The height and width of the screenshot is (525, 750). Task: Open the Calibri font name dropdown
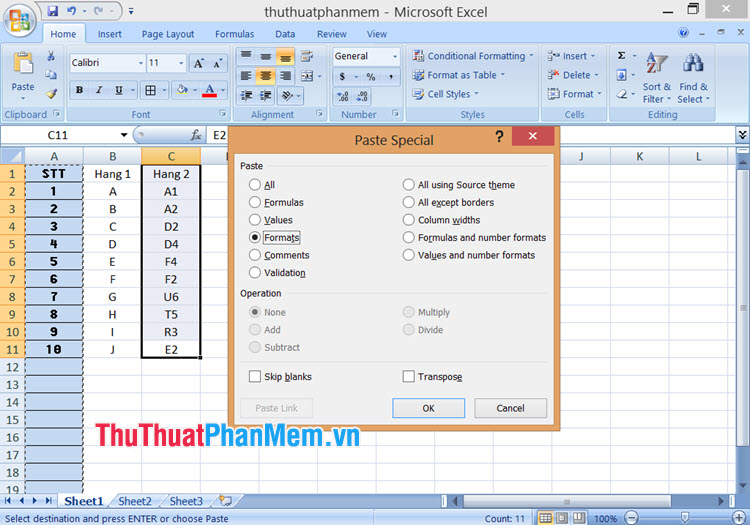coord(141,63)
